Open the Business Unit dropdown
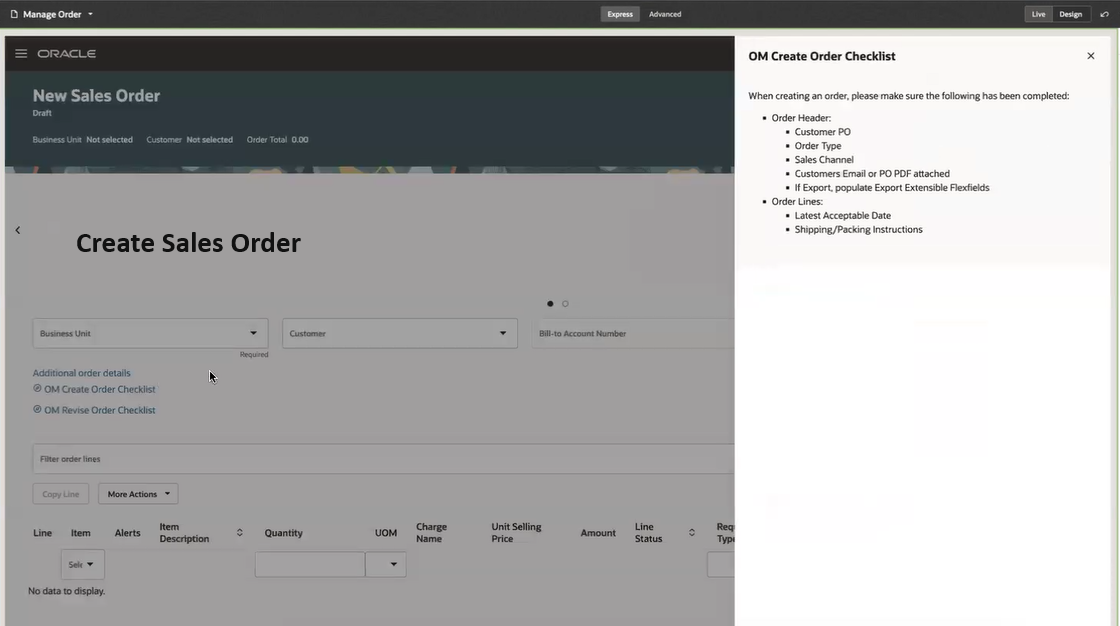1120x626 pixels. click(x=254, y=333)
